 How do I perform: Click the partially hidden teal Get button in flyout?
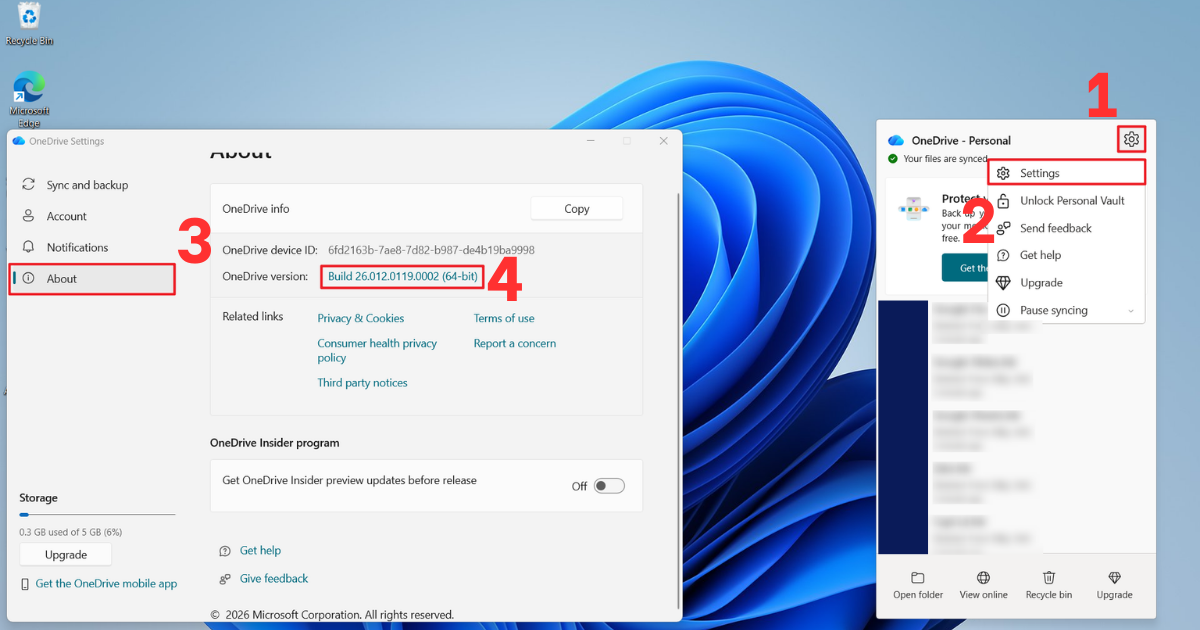pyautogui.click(x=964, y=268)
